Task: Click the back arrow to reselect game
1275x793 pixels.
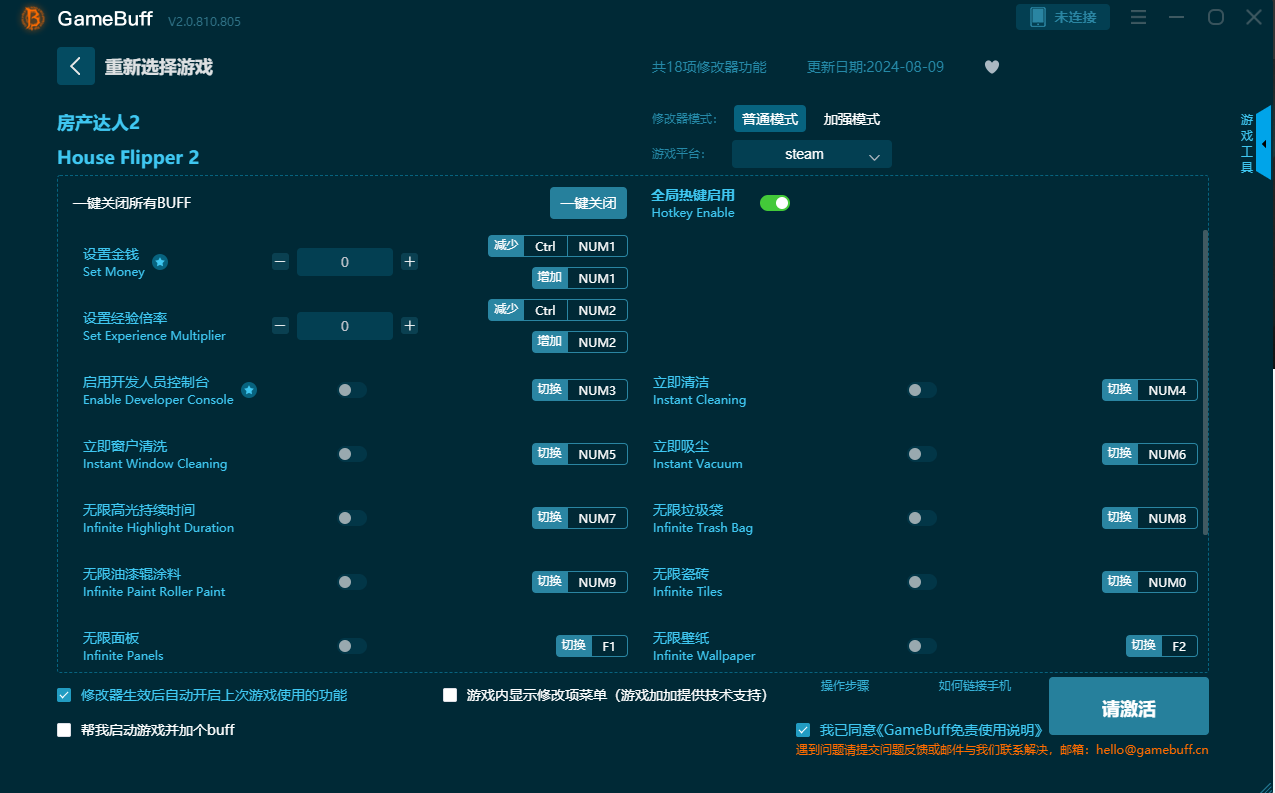Action: click(76, 66)
